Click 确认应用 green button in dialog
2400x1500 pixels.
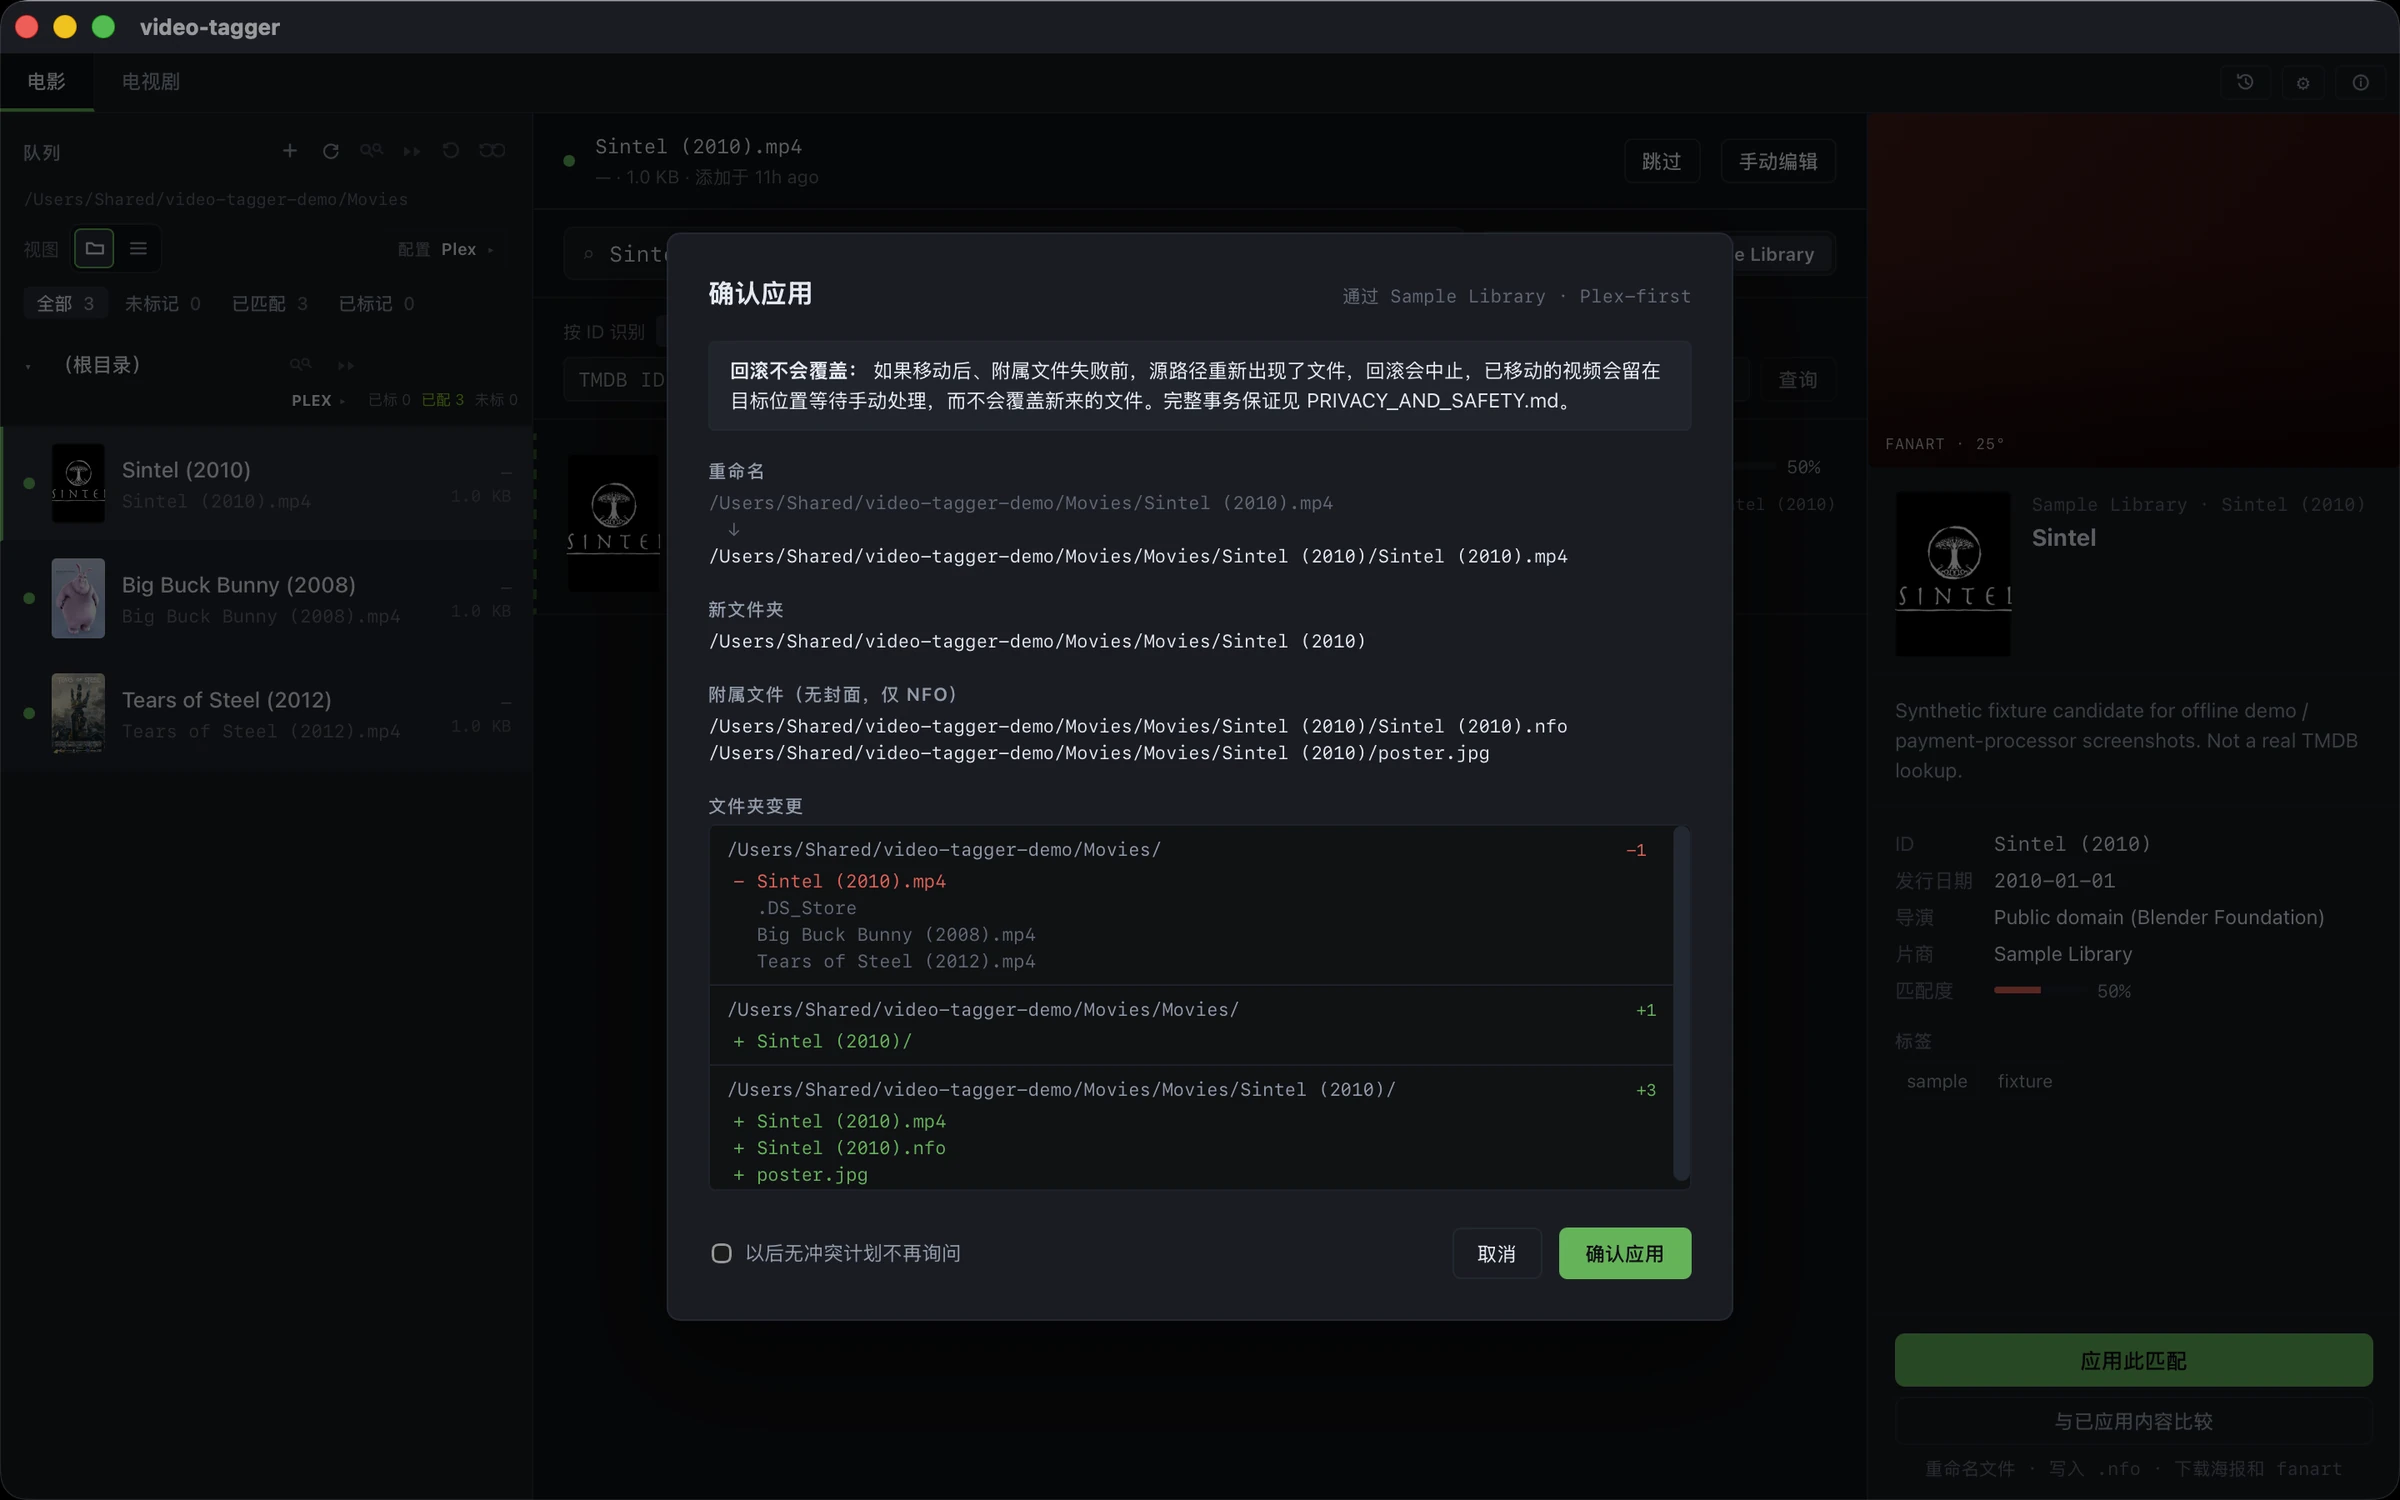coord(1625,1253)
